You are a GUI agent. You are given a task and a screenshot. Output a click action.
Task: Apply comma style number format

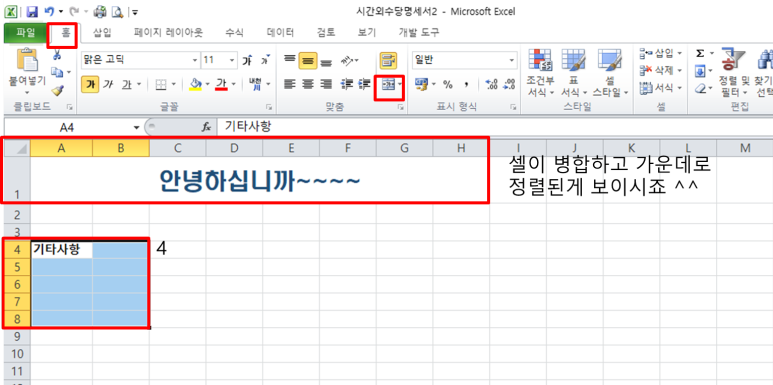coord(465,84)
